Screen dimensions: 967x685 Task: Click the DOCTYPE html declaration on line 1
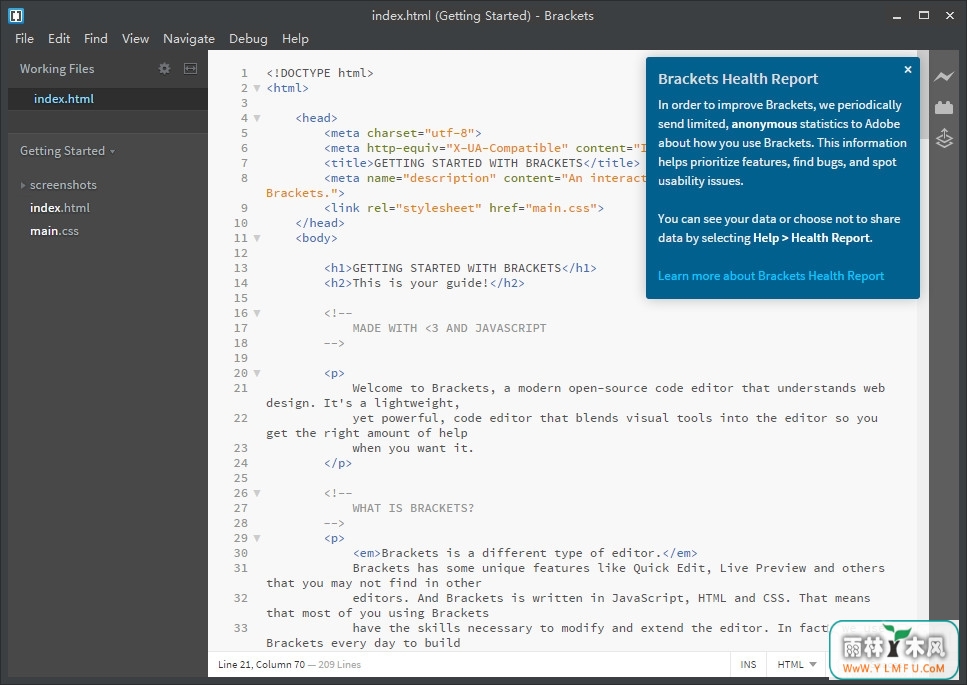pyautogui.click(x=319, y=73)
